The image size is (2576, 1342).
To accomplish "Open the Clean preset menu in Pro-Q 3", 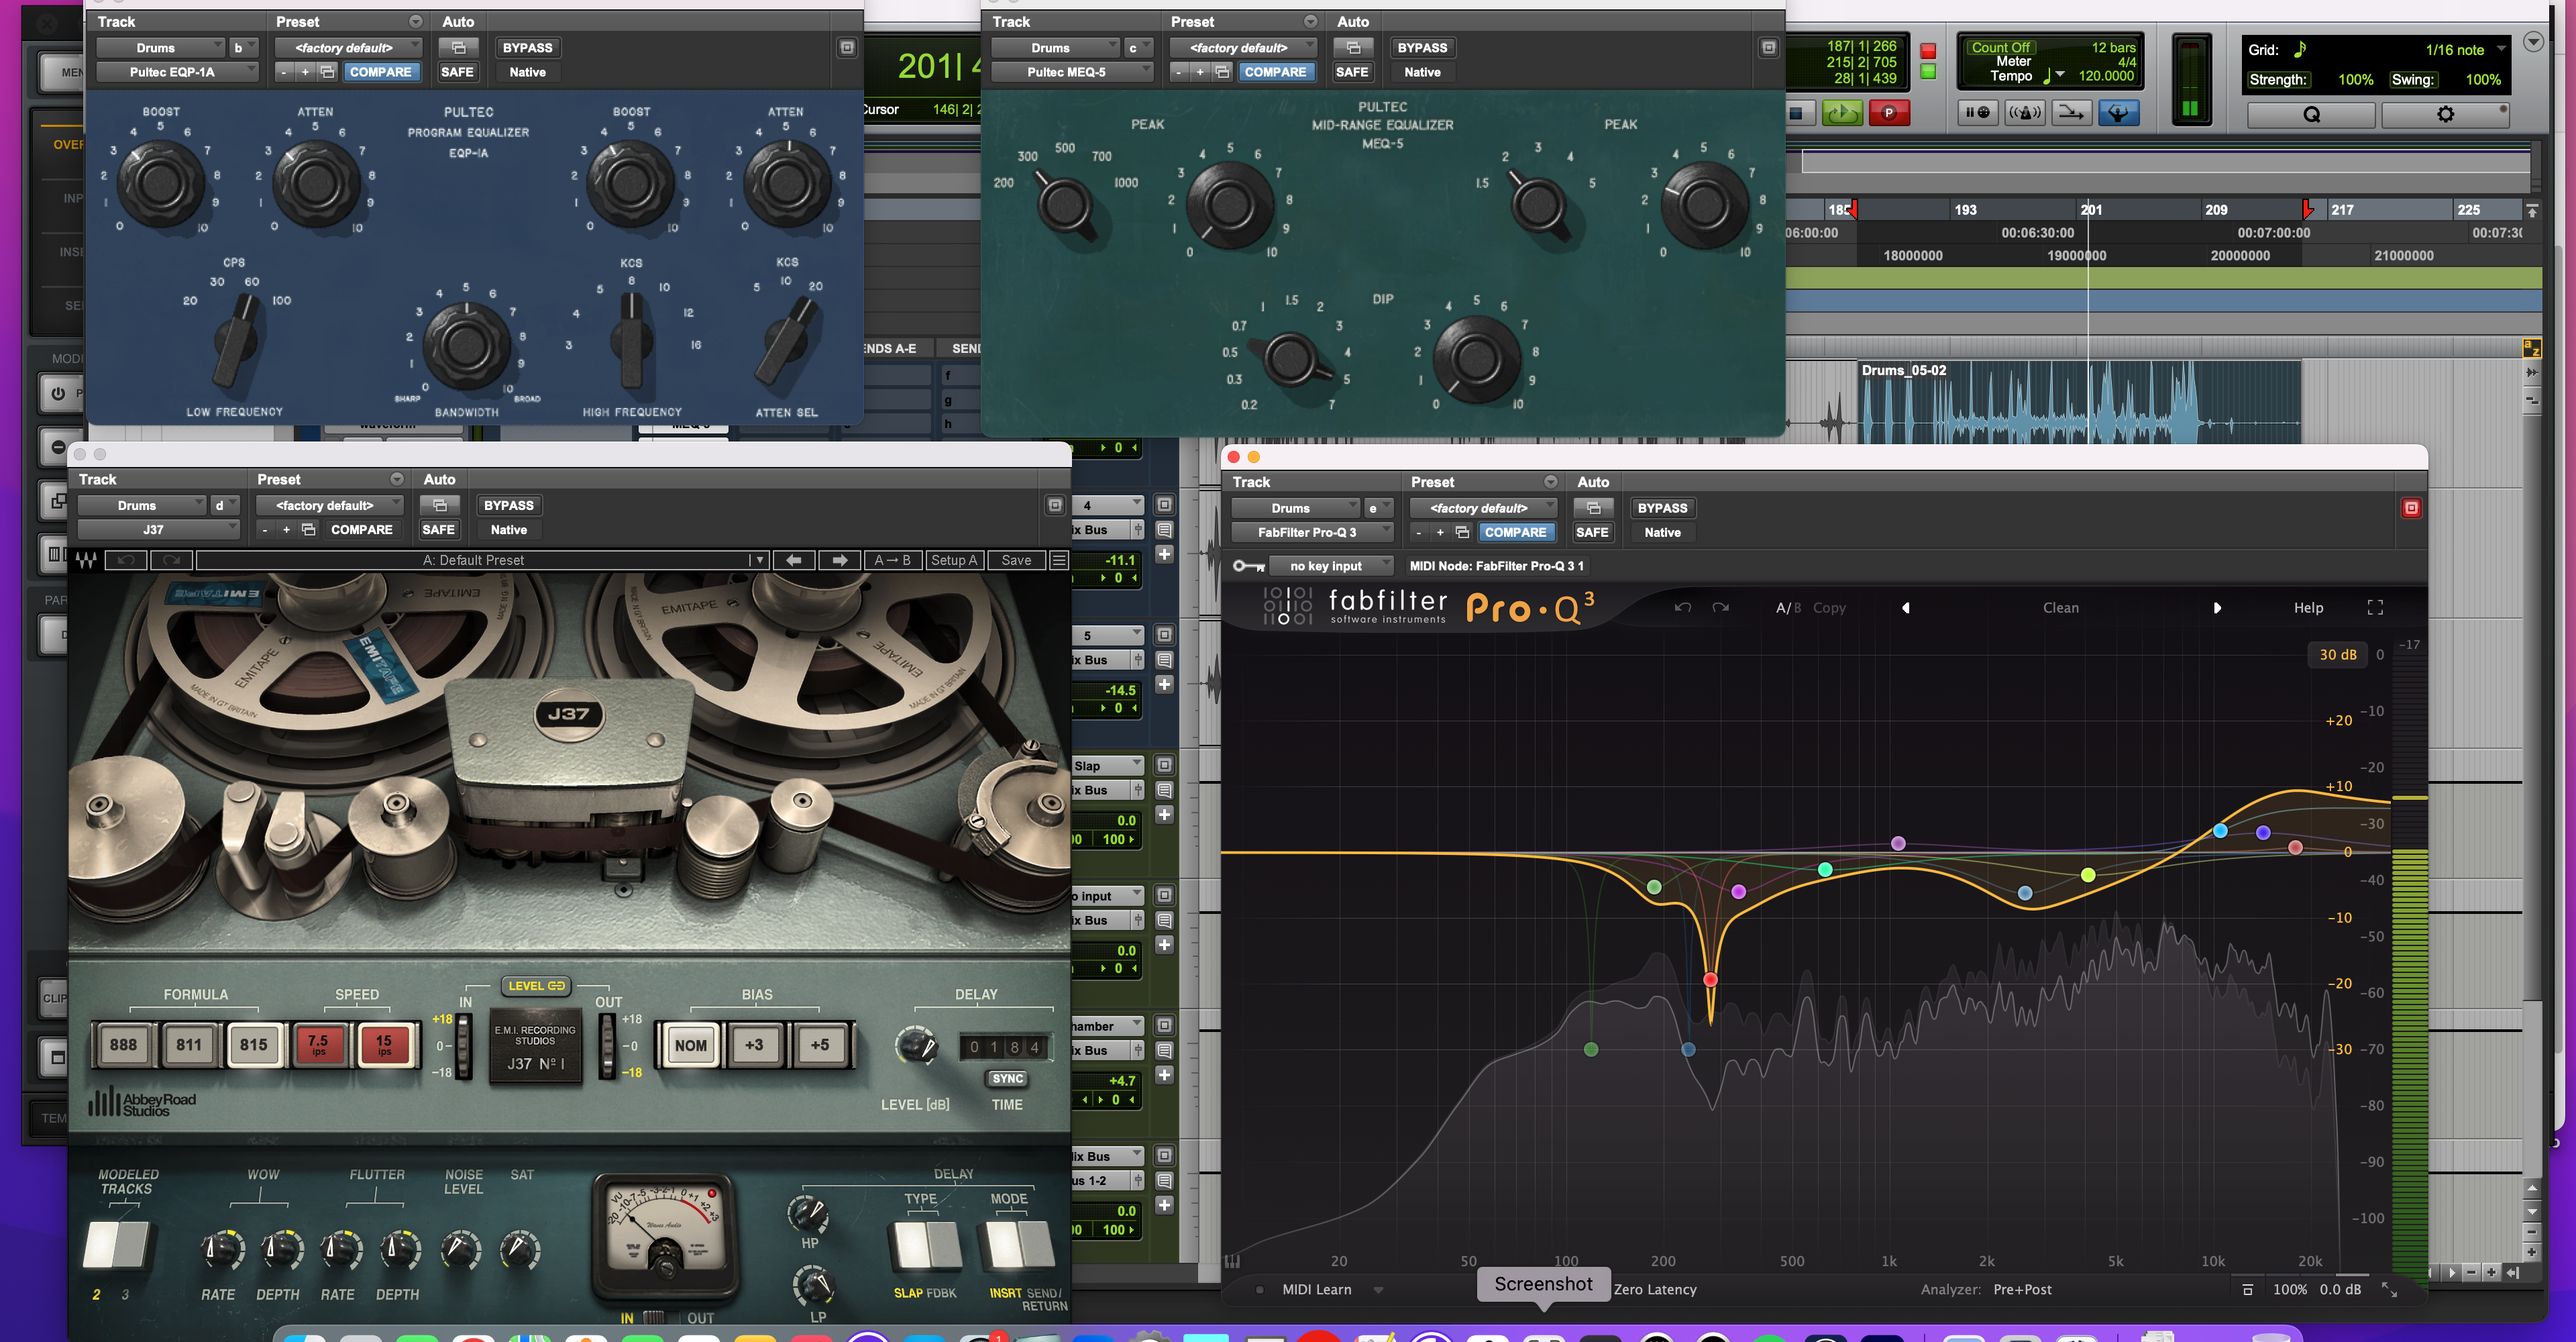I will tap(2060, 607).
